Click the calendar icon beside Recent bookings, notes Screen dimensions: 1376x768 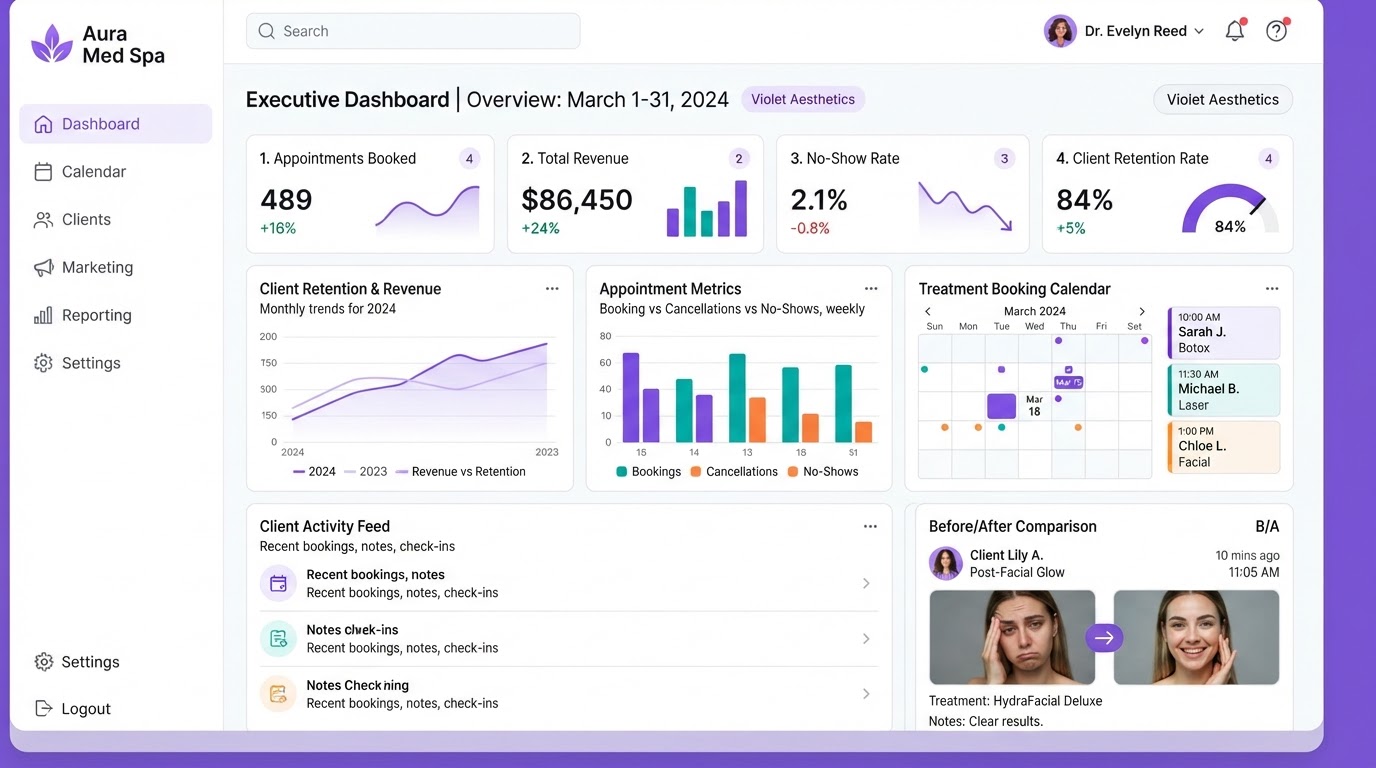pyautogui.click(x=278, y=583)
